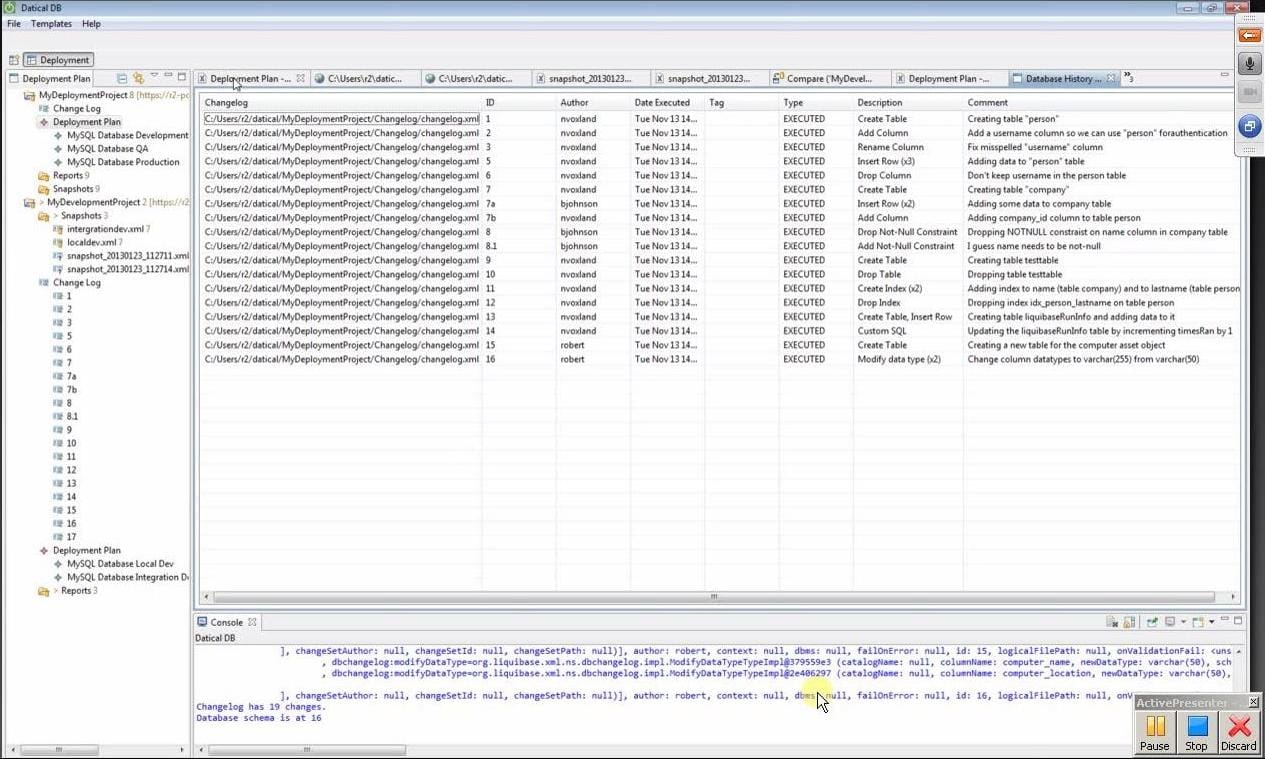
Task: Open the Deployment Plan view menu arrow
Action: coord(154,77)
